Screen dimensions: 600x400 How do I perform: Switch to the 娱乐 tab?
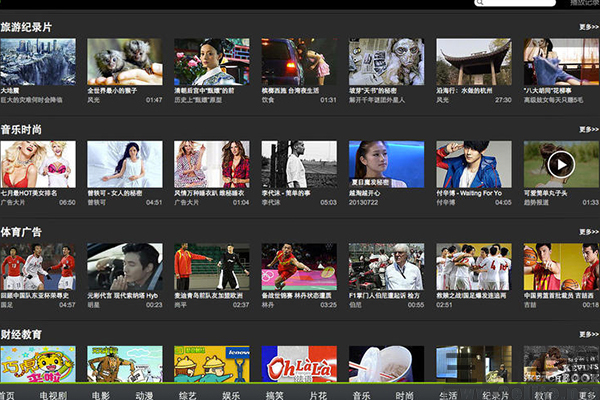coord(231,395)
